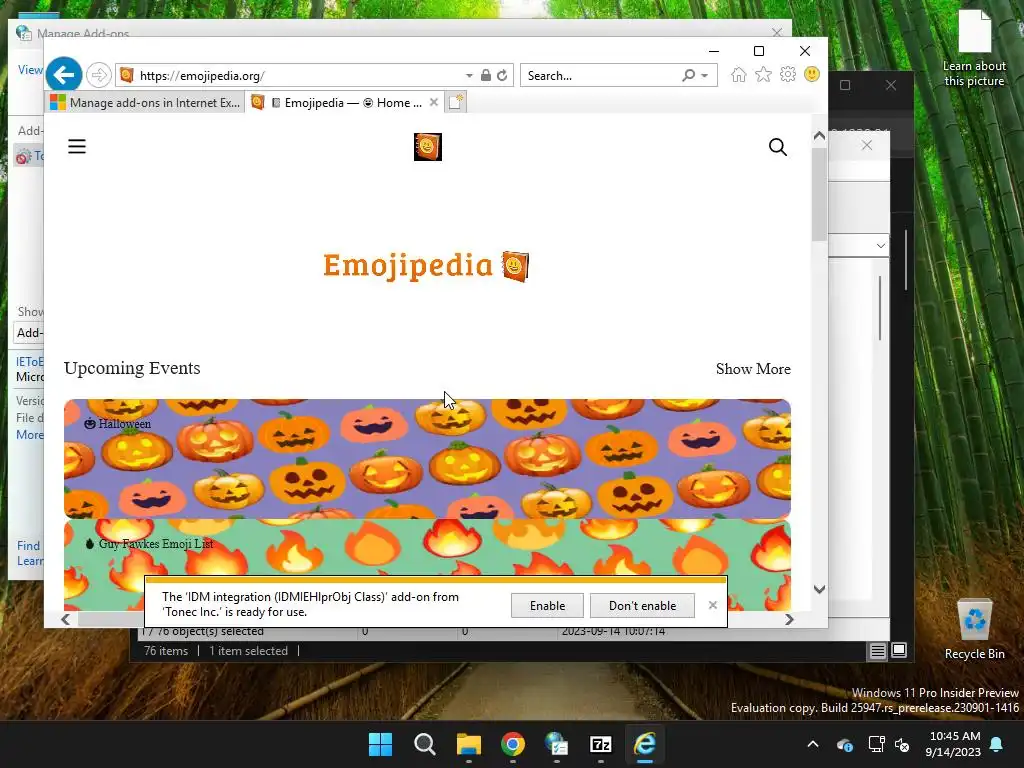The width and height of the screenshot is (1024, 768).
Task: Open taskbar Search
Action: point(424,744)
